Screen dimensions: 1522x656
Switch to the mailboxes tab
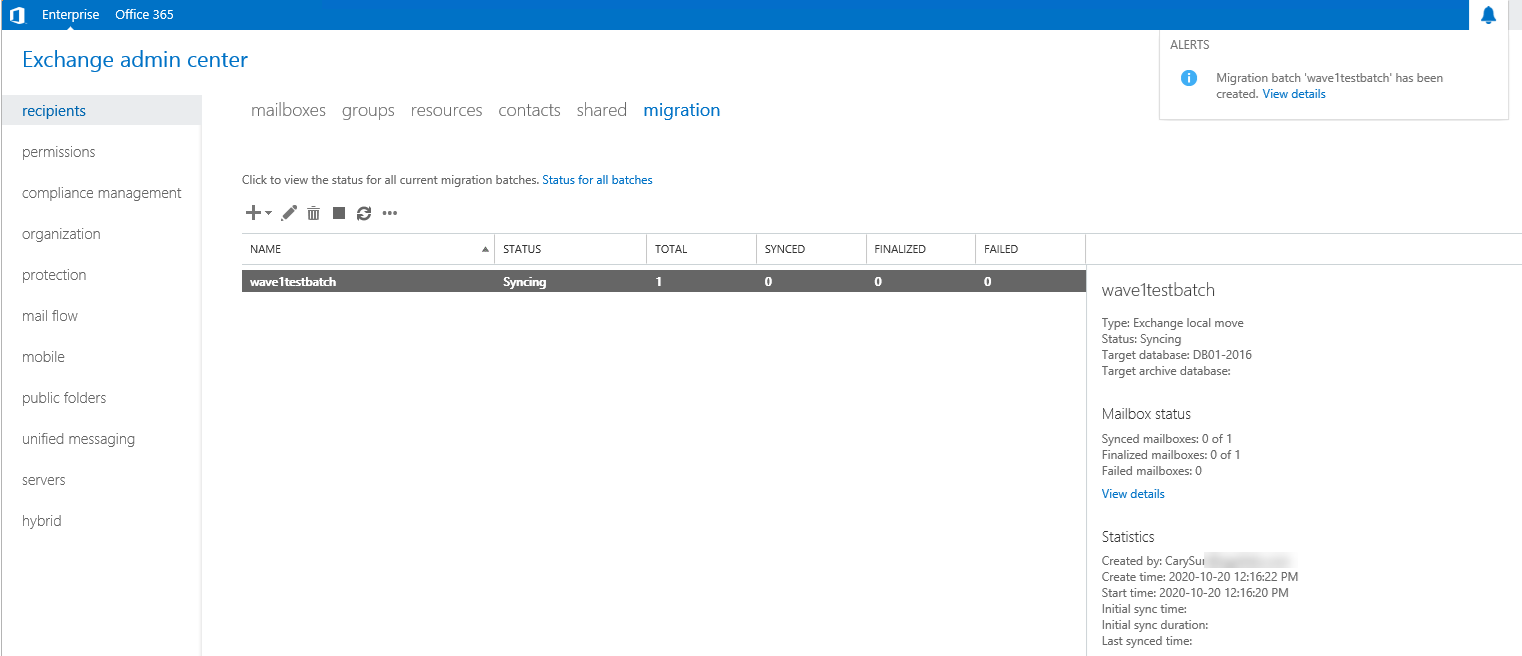click(288, 110)
